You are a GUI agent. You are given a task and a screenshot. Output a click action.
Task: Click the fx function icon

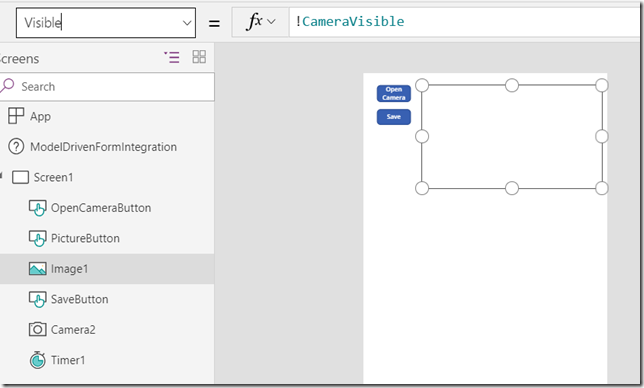point(254,21)
